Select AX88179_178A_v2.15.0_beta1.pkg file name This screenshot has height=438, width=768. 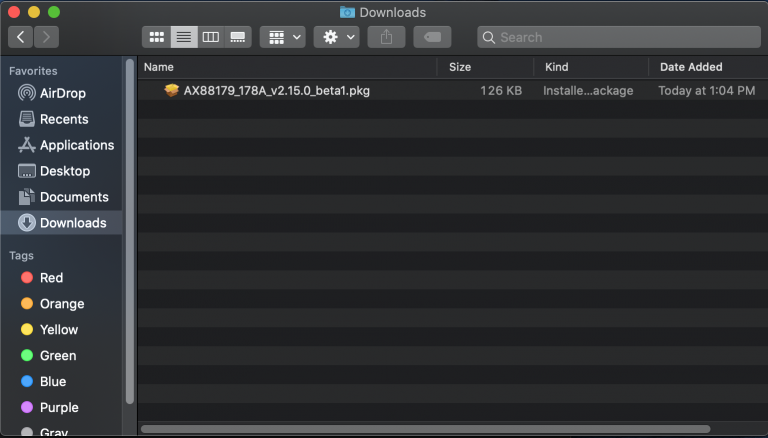click(x=277, y=91)
